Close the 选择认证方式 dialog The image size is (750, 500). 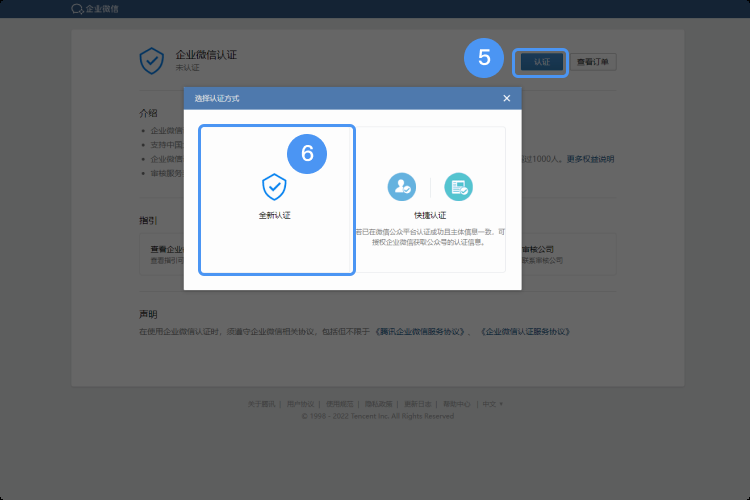point(507,98)
